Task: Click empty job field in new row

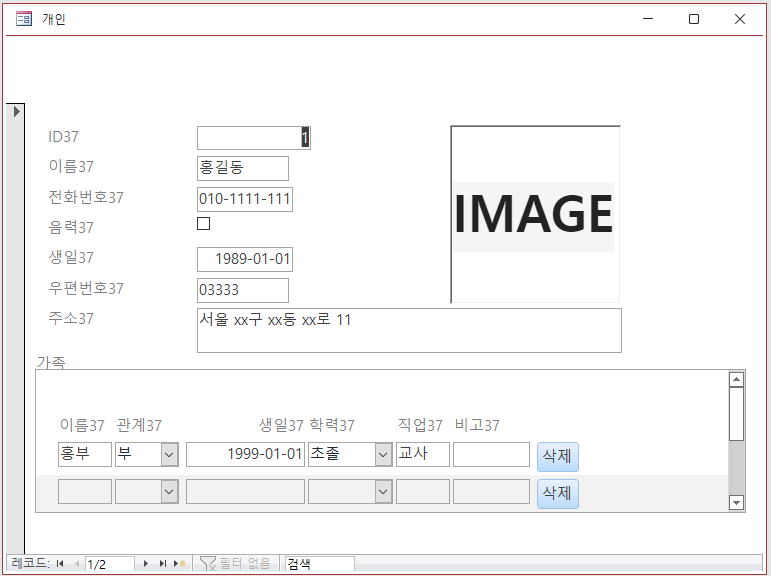Action: (422, 491)
